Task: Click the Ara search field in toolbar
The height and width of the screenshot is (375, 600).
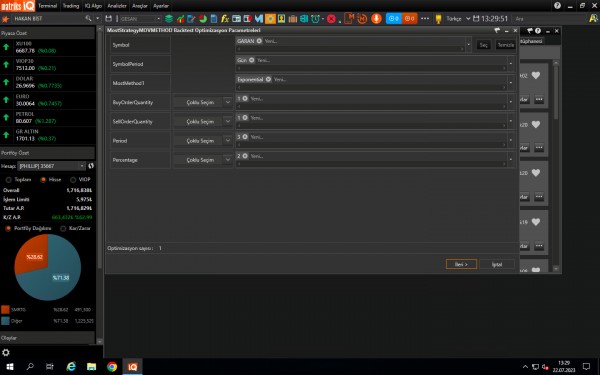Action: coord(549,18)
